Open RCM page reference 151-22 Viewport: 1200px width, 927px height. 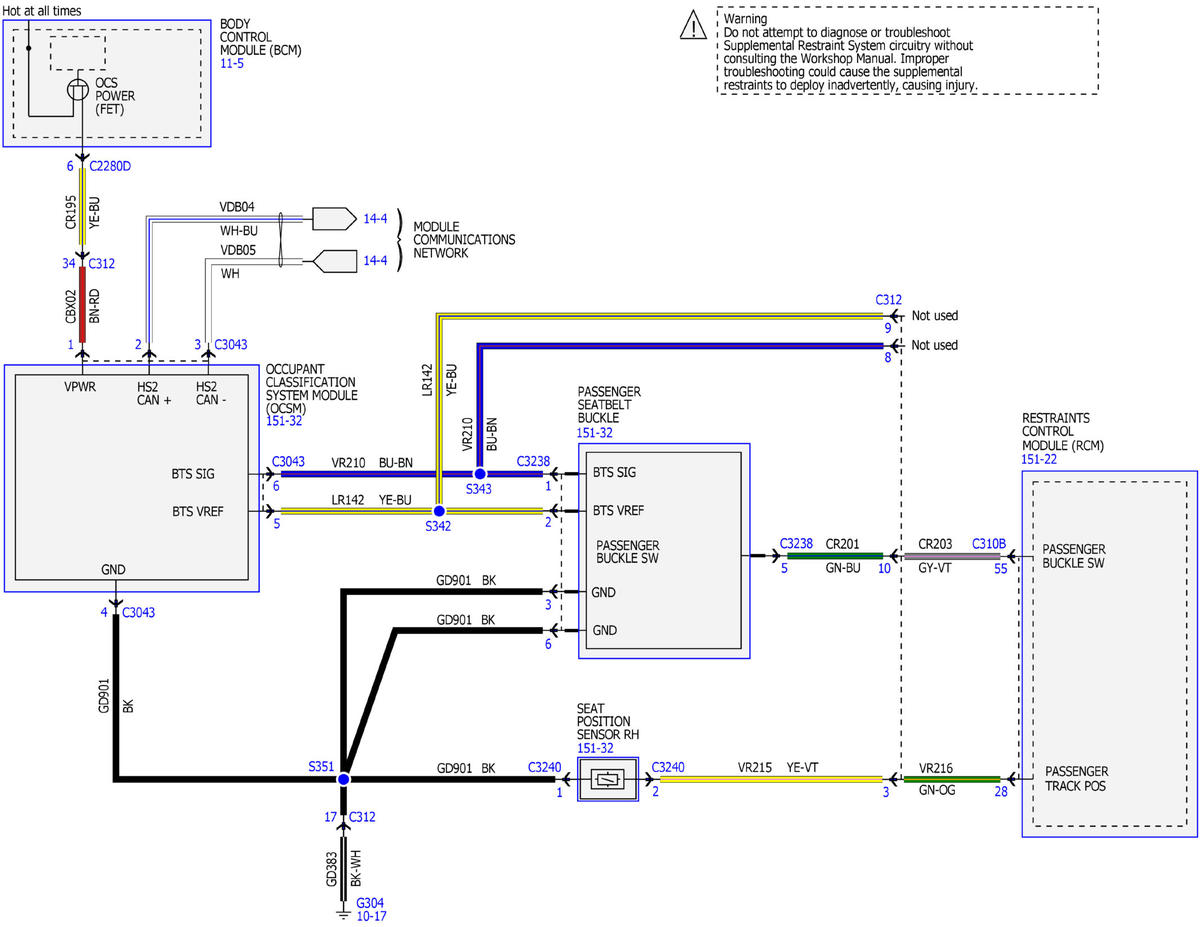[x=1040, y=459]
